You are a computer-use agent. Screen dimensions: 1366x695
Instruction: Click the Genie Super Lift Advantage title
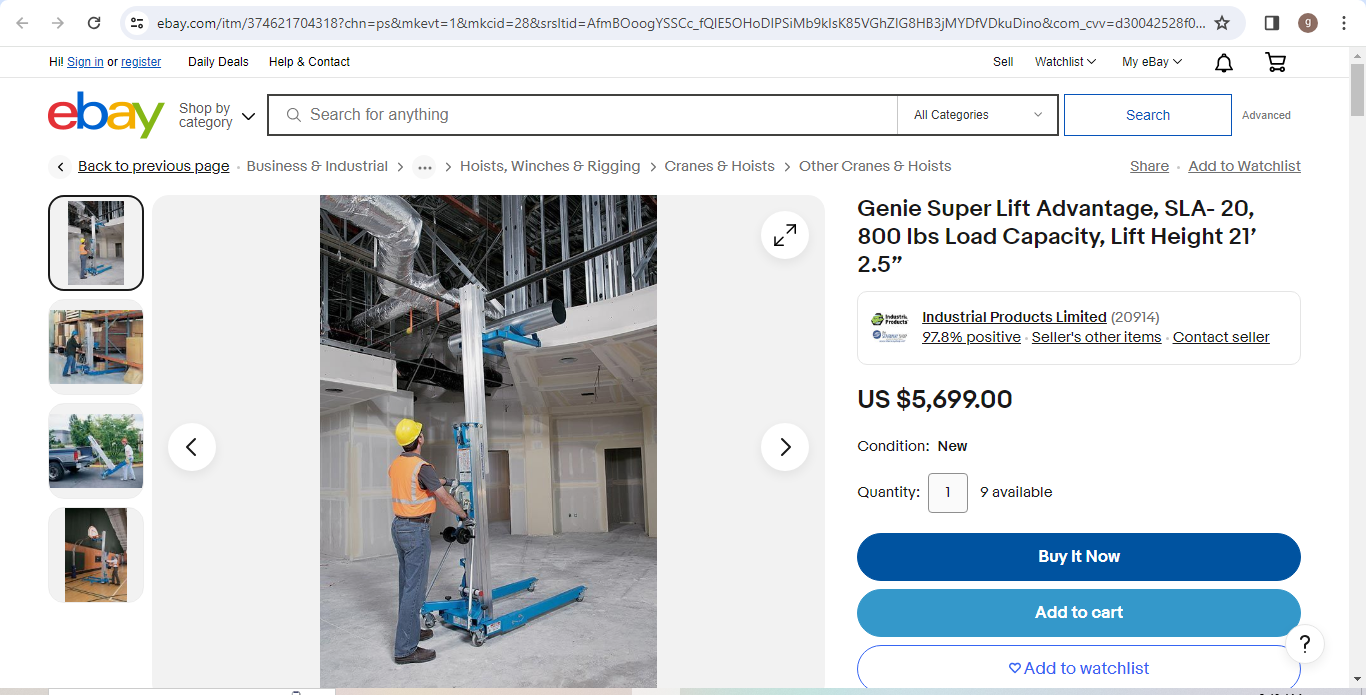click(1056, 237)
